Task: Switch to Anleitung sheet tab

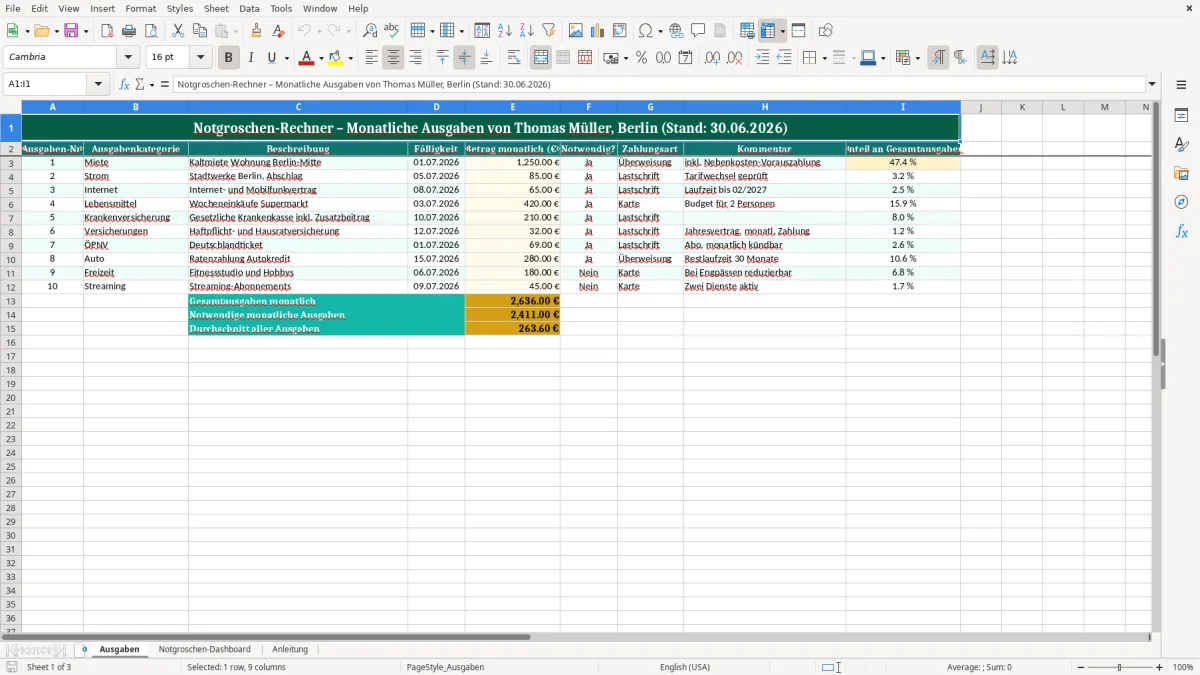Action: point(290,649)
